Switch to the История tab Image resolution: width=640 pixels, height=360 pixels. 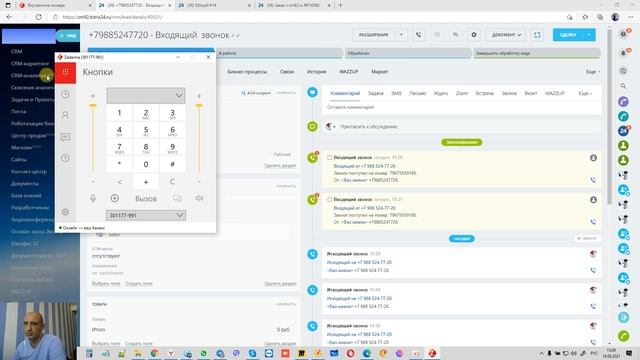pyautogui.click(x=316, y=71)
